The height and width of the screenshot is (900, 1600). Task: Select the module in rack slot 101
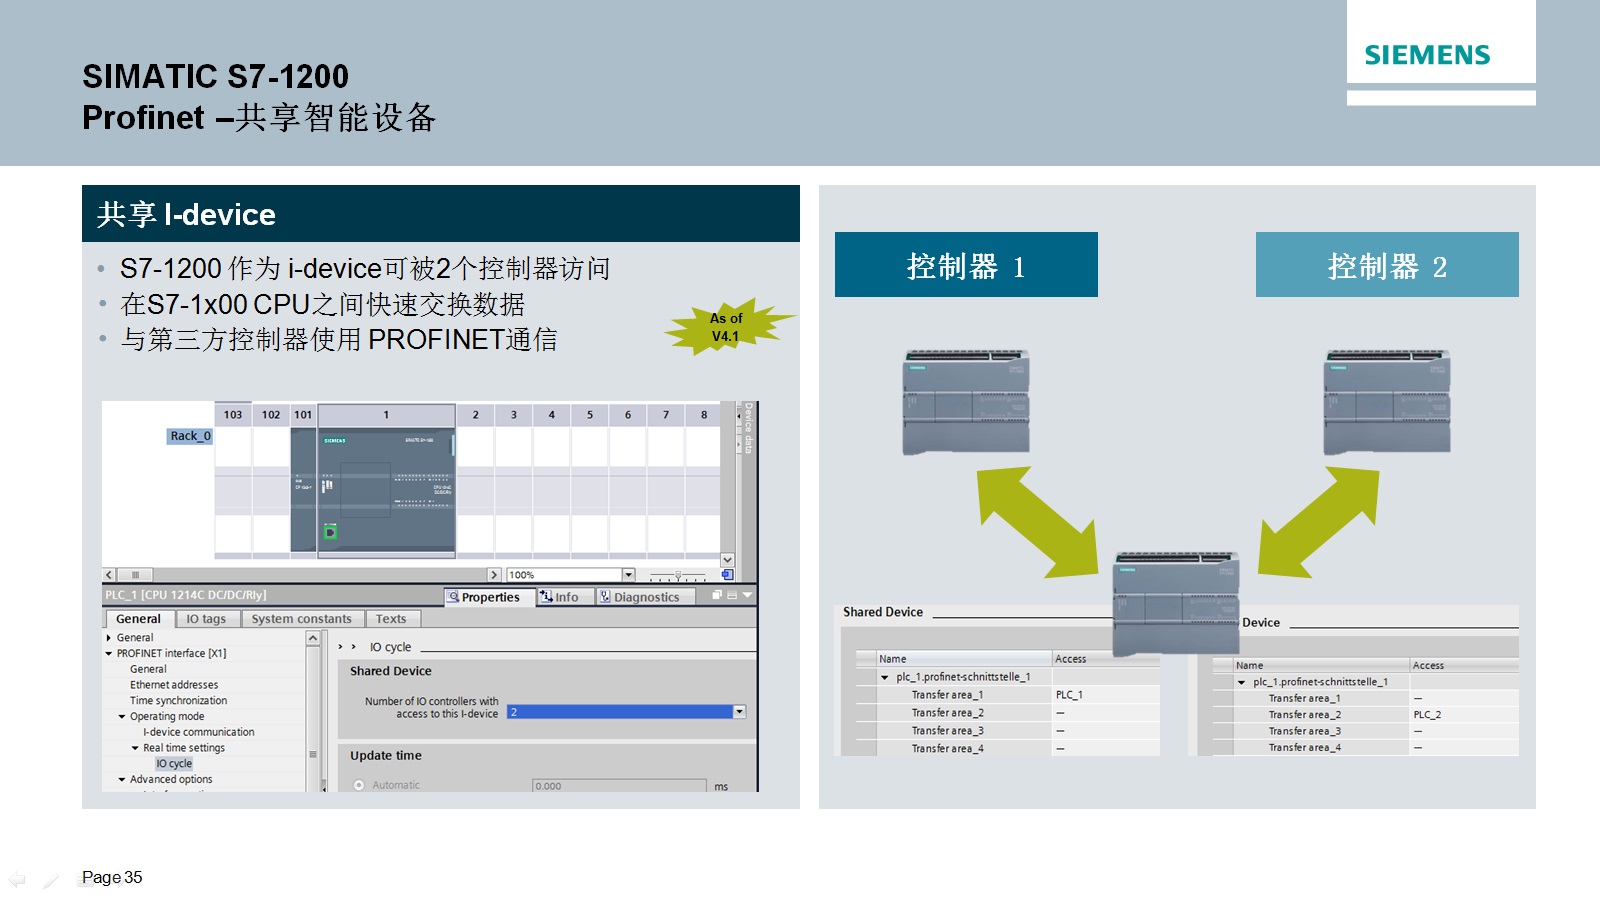coord(303,490)
